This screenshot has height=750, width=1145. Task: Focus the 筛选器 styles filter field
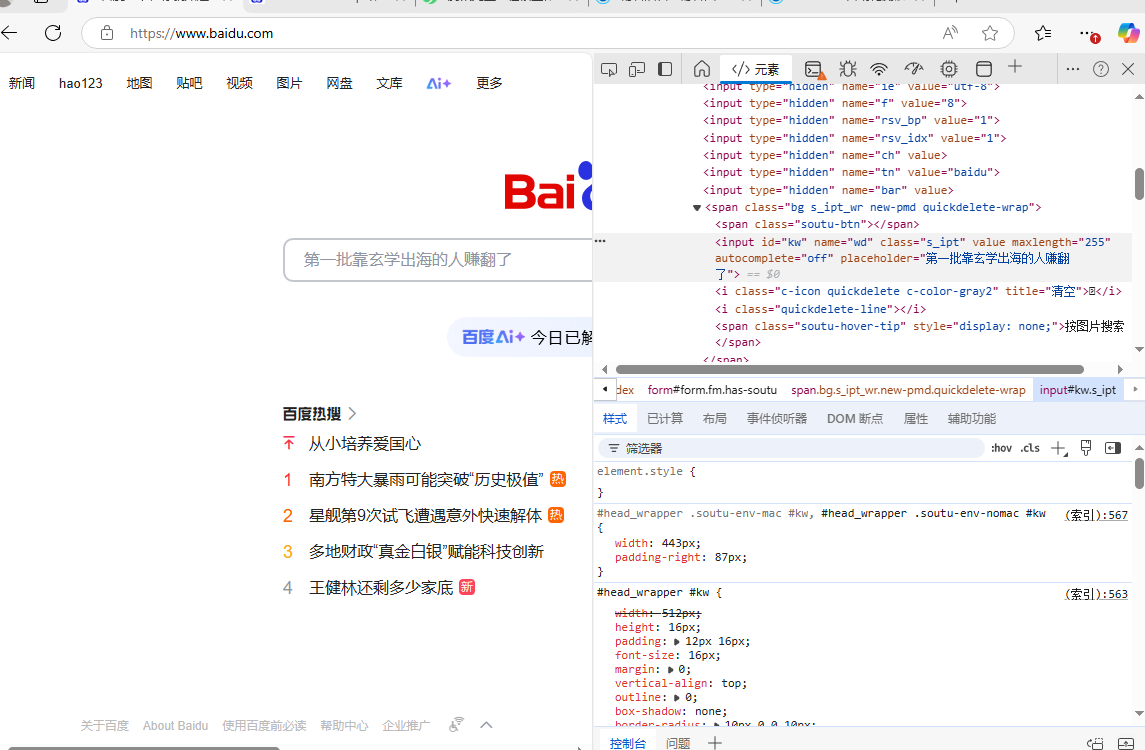[x=791, y=448]
